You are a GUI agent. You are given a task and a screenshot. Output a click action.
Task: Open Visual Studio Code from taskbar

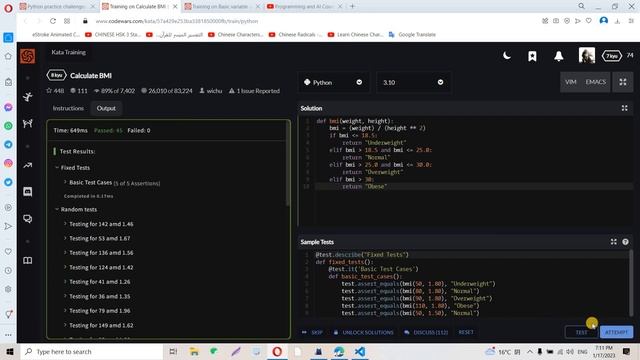pyautogui.click(x=360, y=351)
